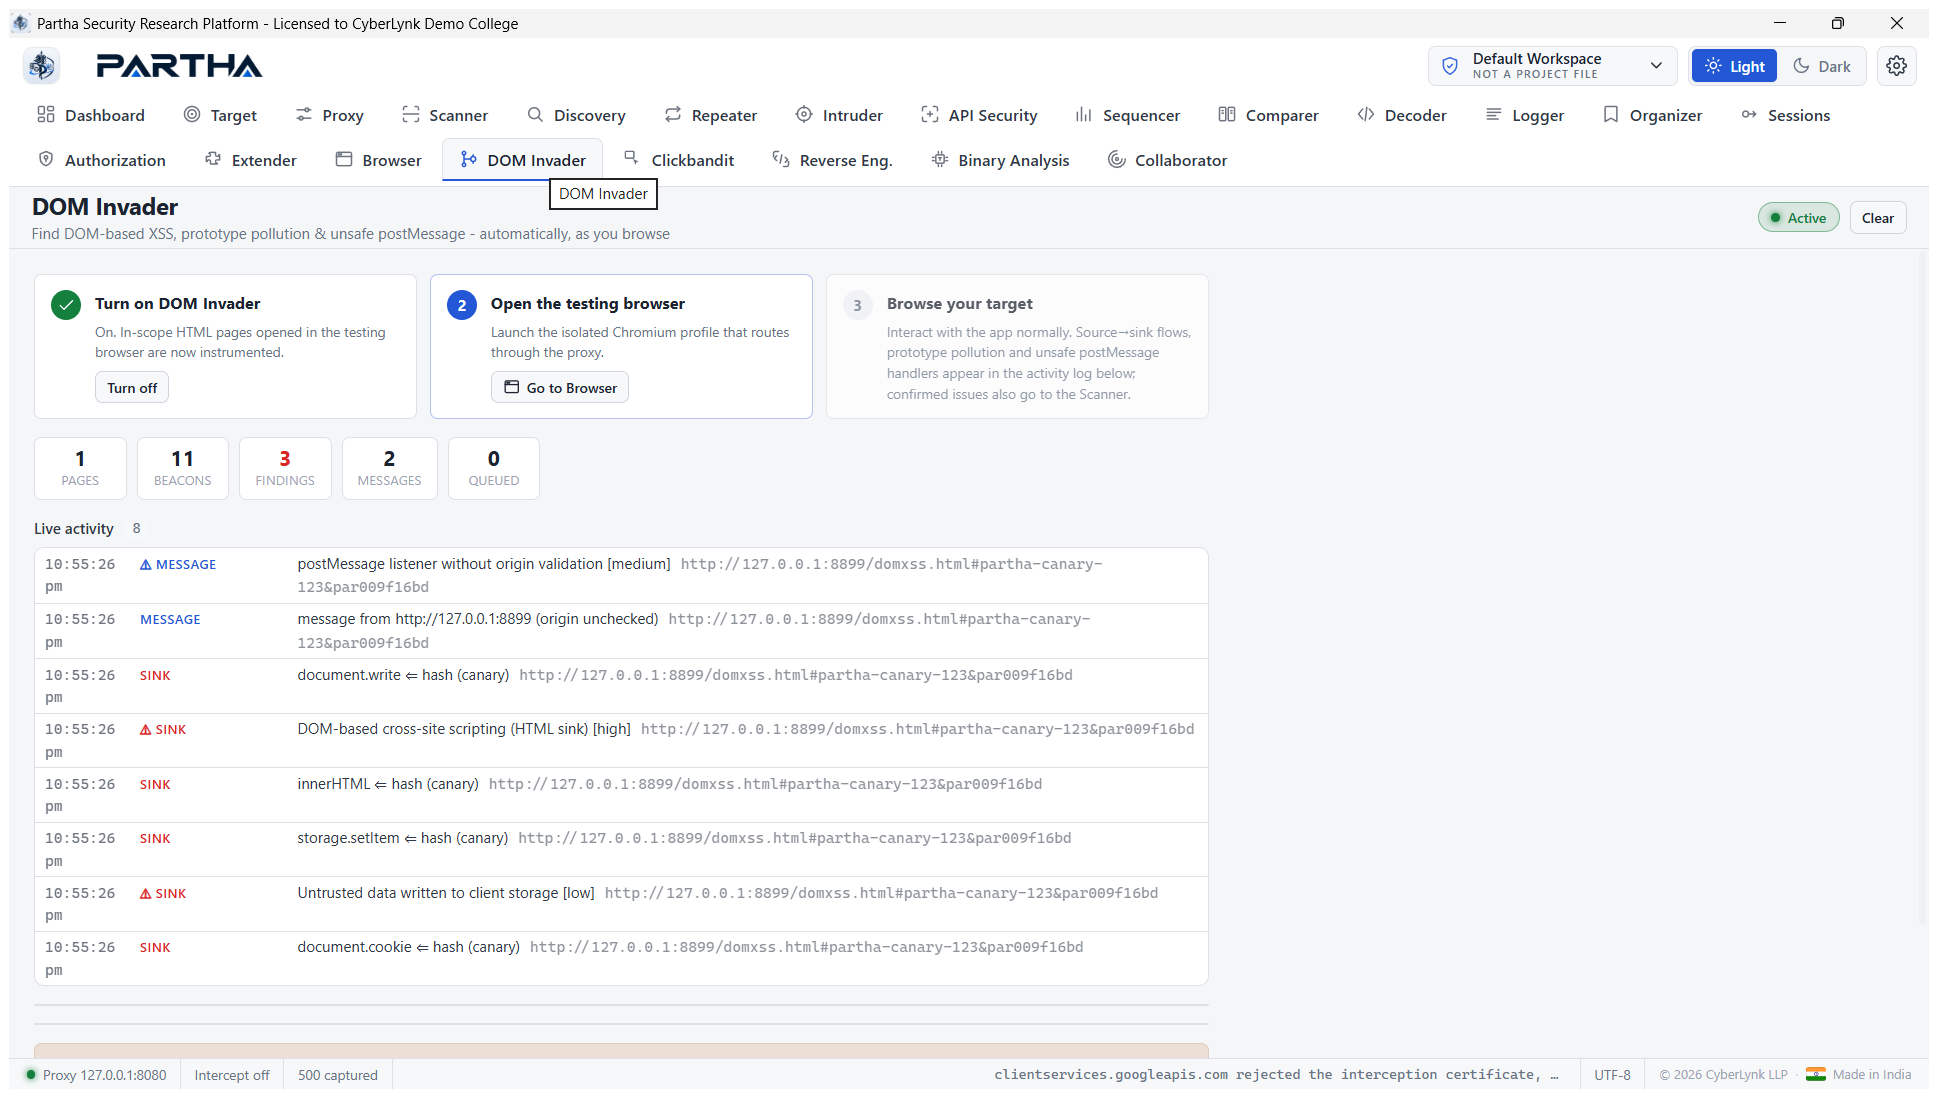1938x1098 pixels.
Task: Click the certificate rejection status message
Action: click(x=1277, y=1075)
